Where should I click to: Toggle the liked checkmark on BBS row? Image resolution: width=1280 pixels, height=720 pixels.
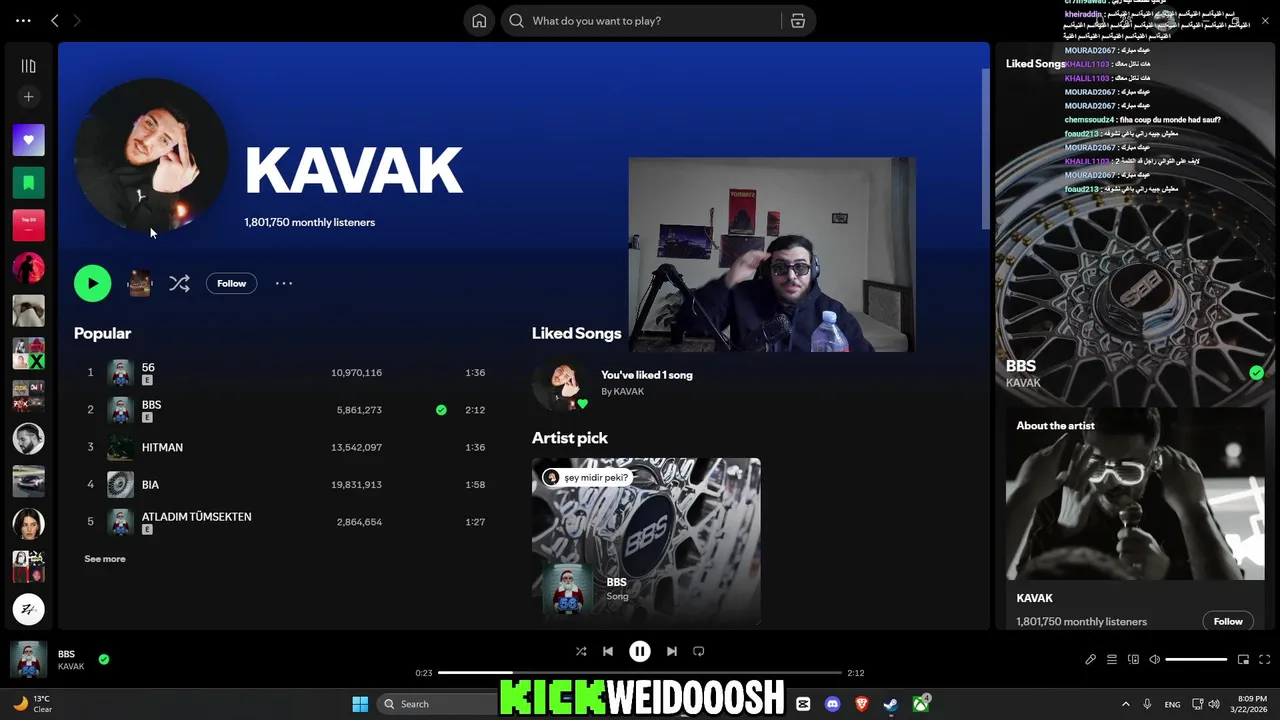pos(441,410)
